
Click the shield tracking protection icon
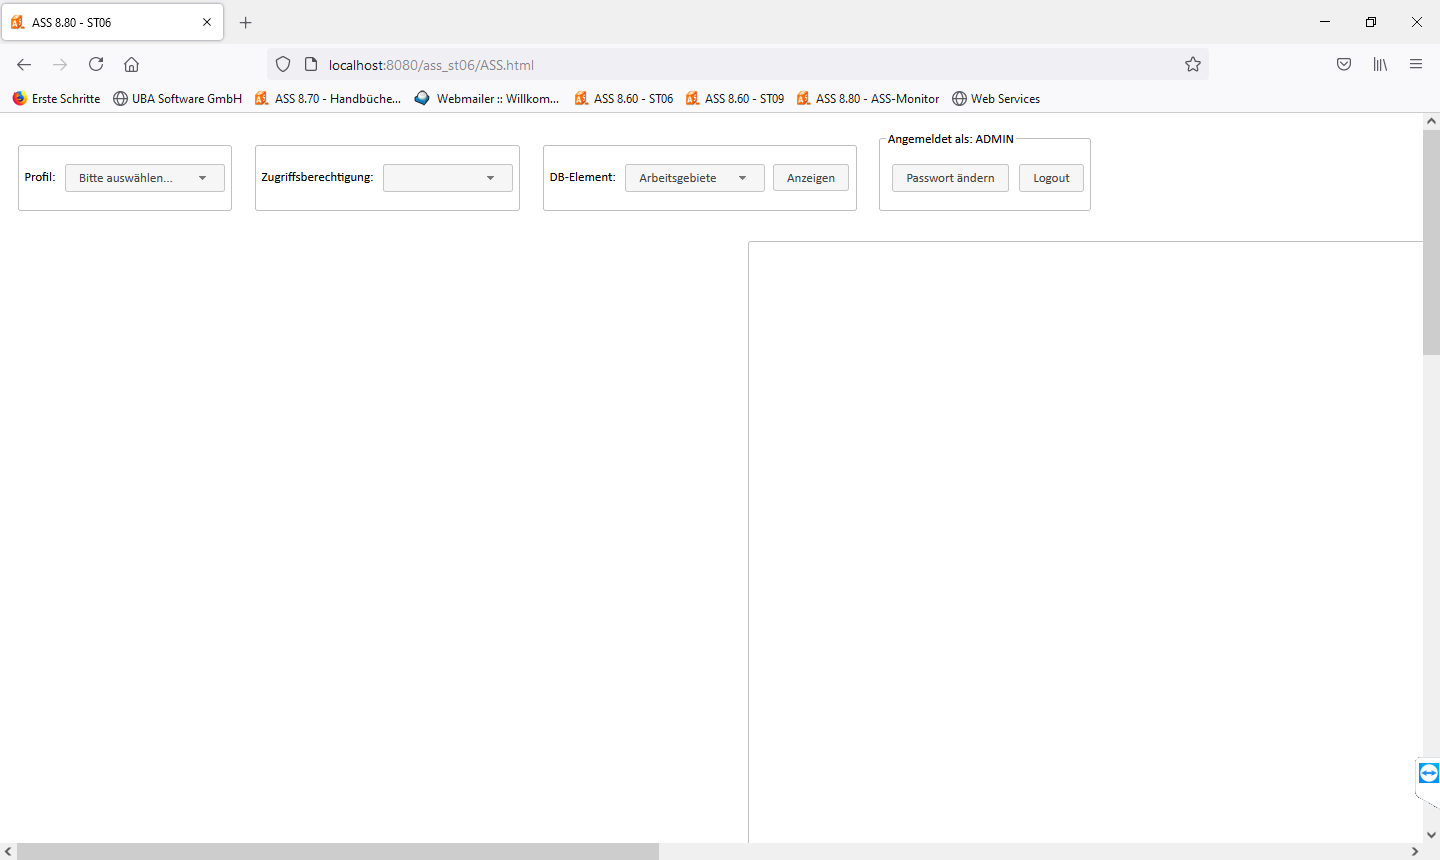coord(283,64)
